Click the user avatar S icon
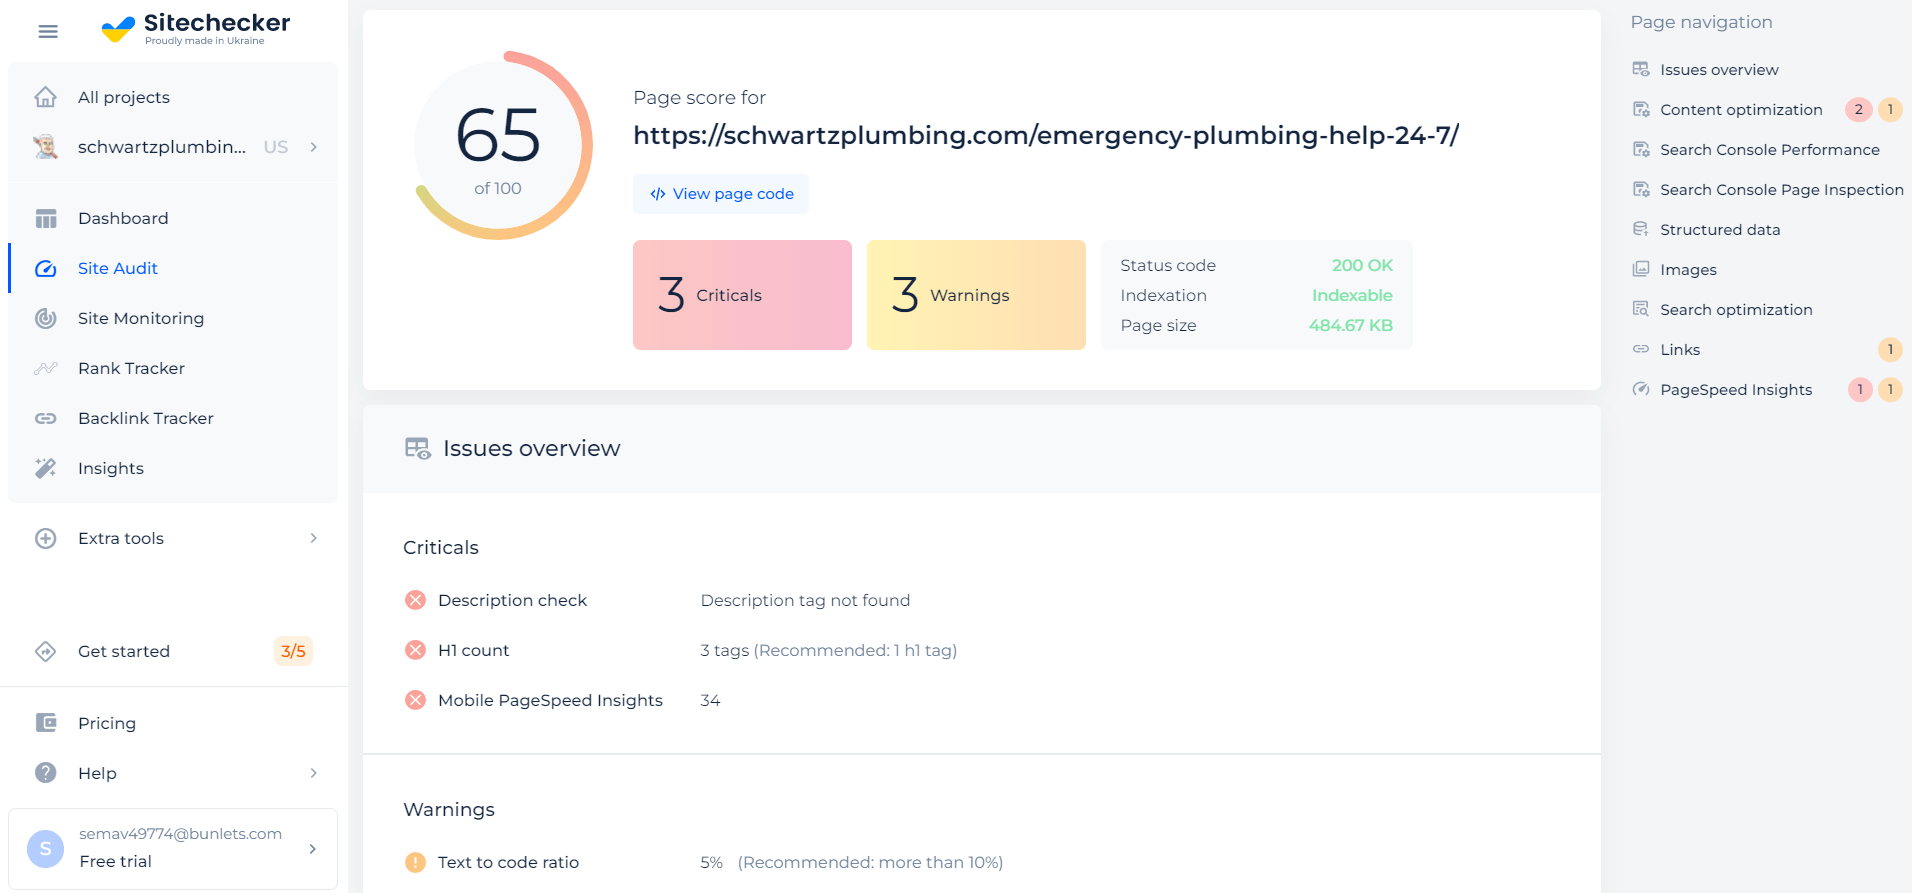 tap(46, 848)
